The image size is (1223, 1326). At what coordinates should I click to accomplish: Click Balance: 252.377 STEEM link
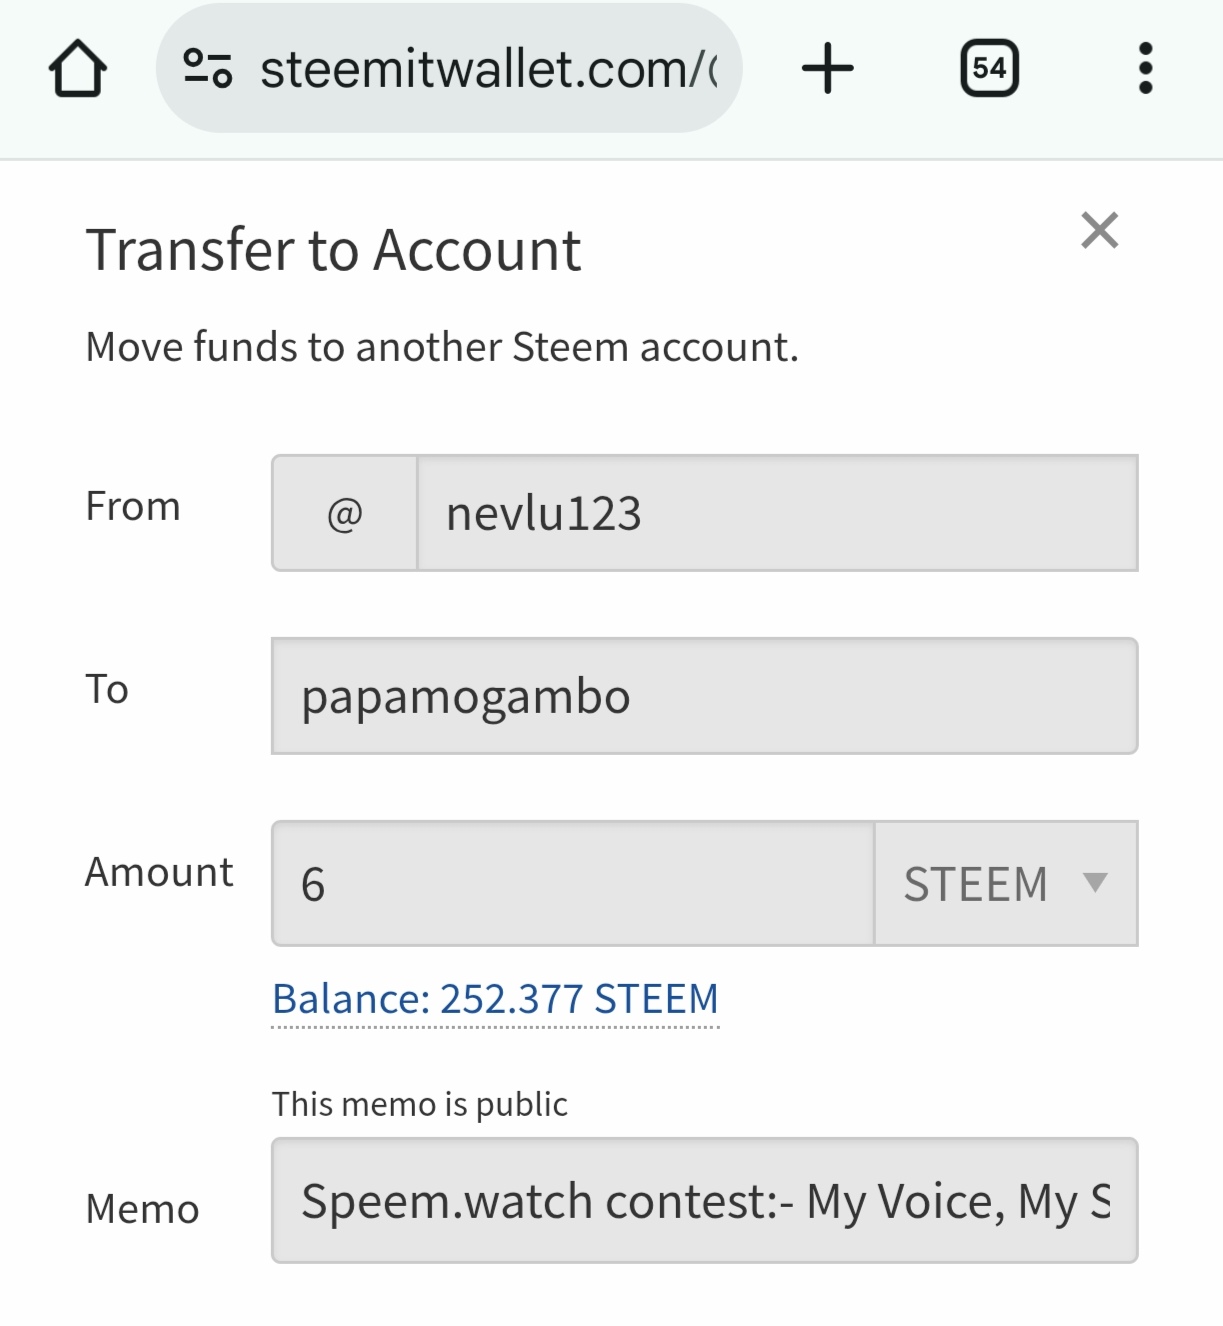click(495, 999)
